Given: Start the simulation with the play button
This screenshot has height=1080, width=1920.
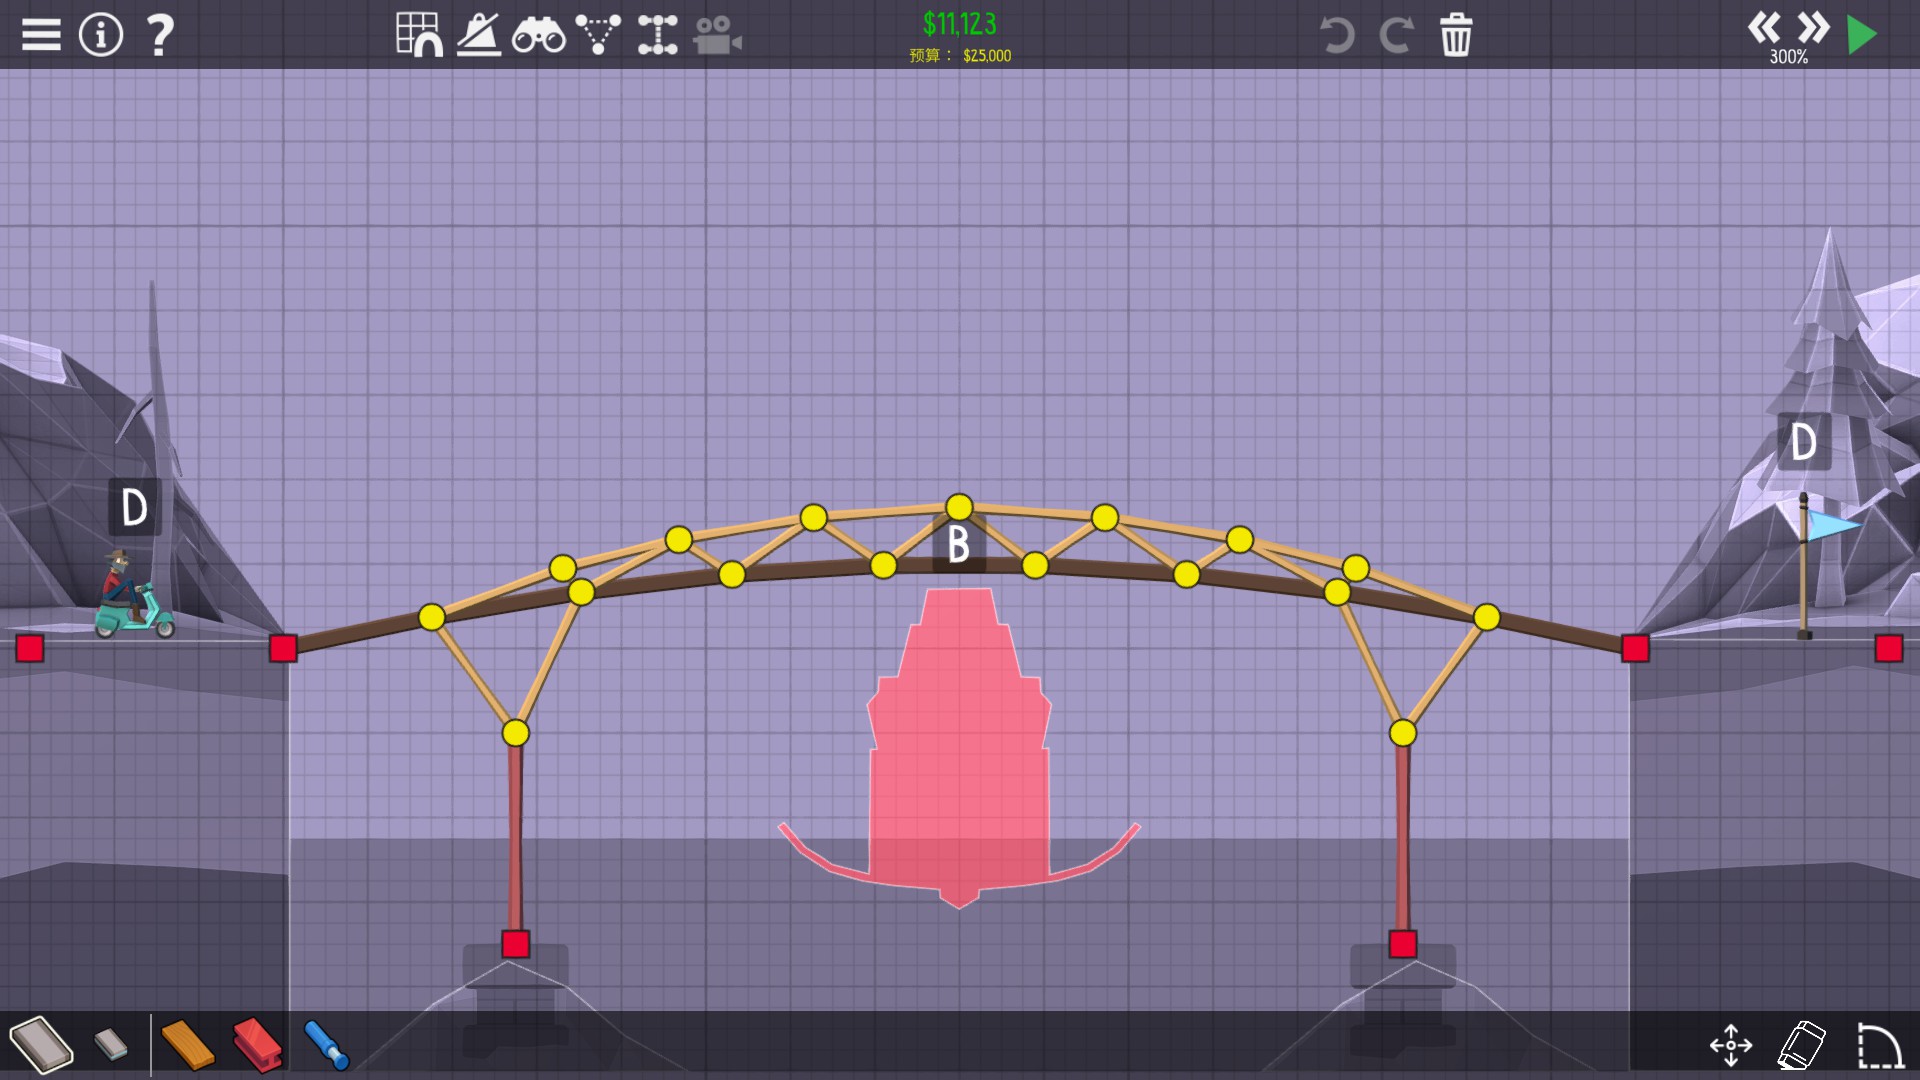Looking at the screenshot, I should pyautogui.click(x=1861, y=35).
